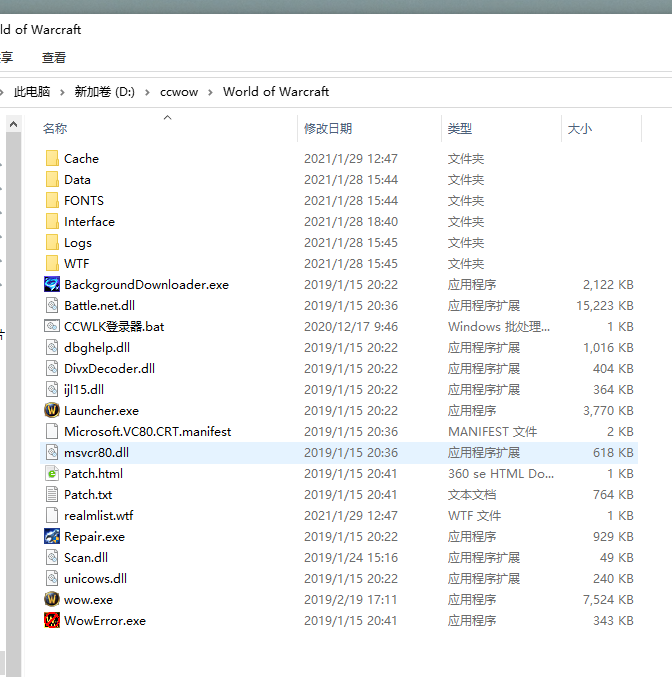Click the Patch.txt document icon
Image resolution: width=672 pixels, height=677 pixels.
click(52, 494)
